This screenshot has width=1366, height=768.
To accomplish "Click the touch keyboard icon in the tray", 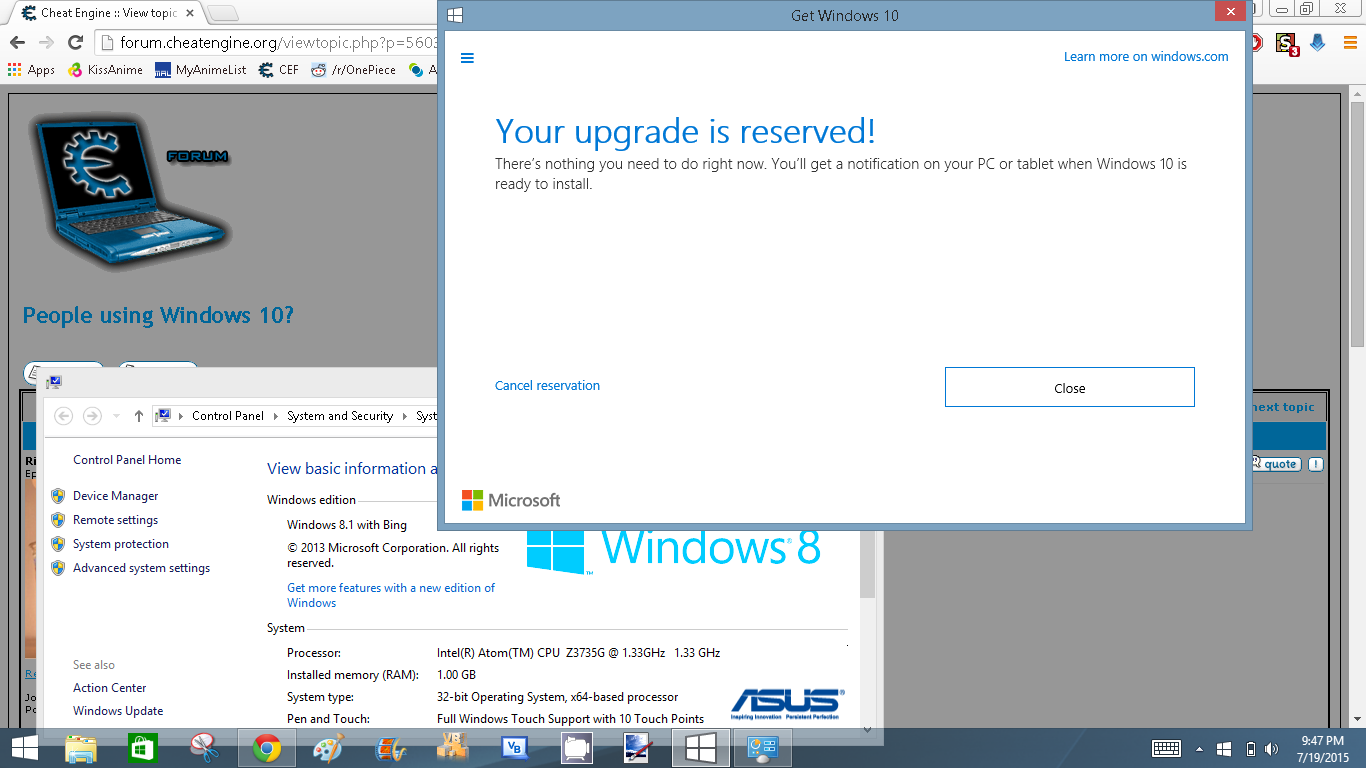I will [1167, 747].
